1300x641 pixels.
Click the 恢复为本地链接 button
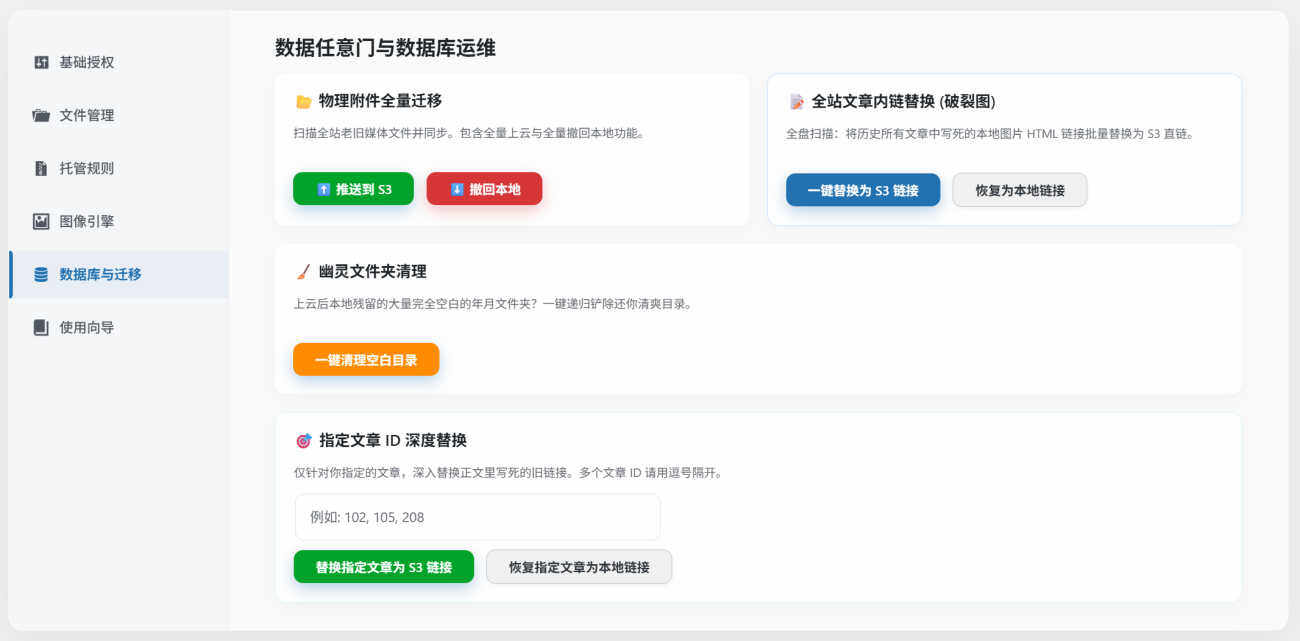(x=1019, y=190)
